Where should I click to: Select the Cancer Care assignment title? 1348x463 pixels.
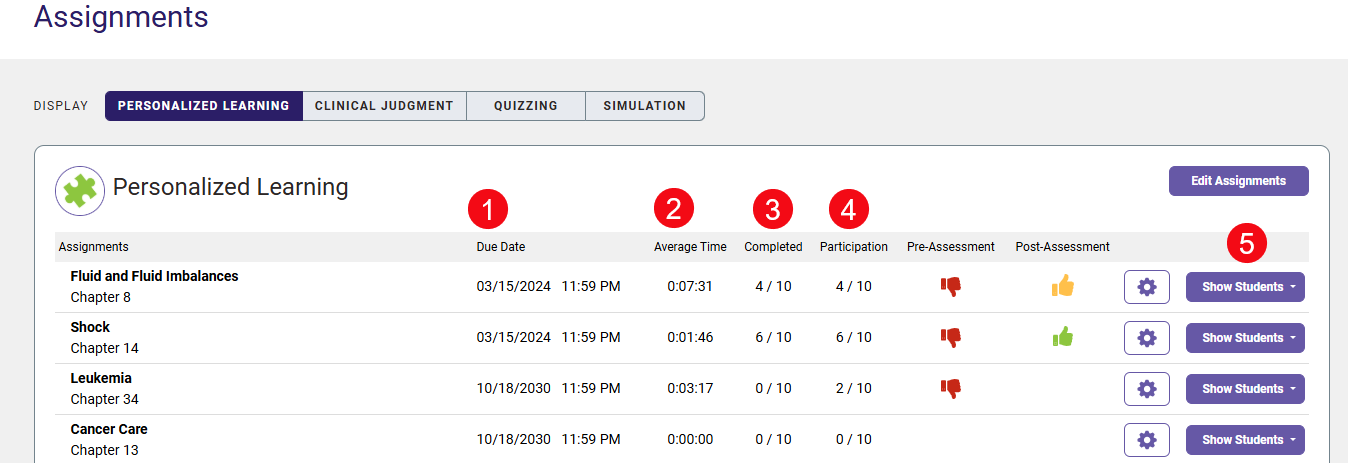tap(109, 429)
